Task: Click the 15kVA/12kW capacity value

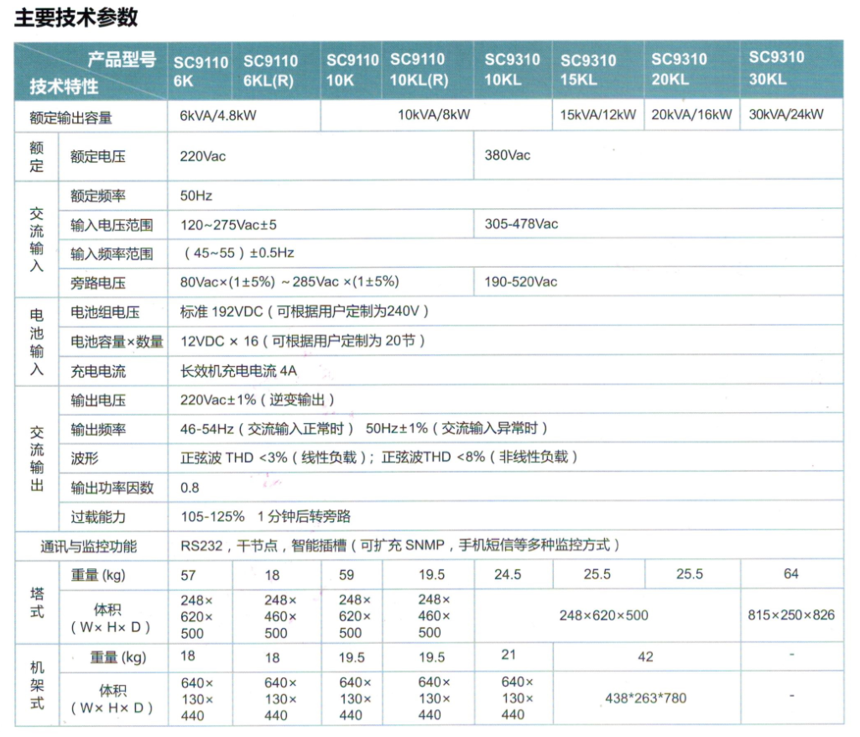Action: coord(598,115)
